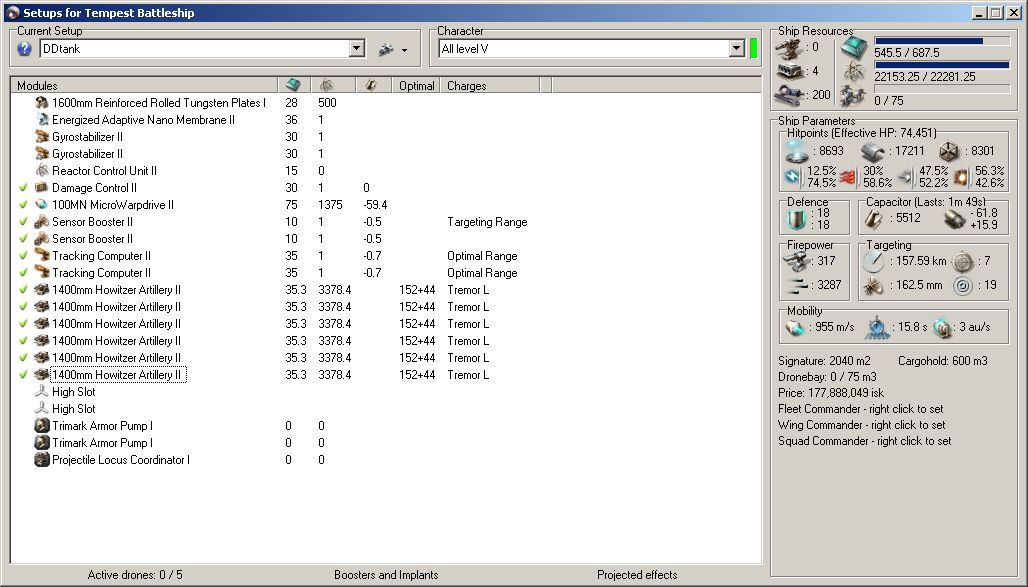1028x587 pixels.
Task: Open Projected effects
Action: click(x=637, y=575)
